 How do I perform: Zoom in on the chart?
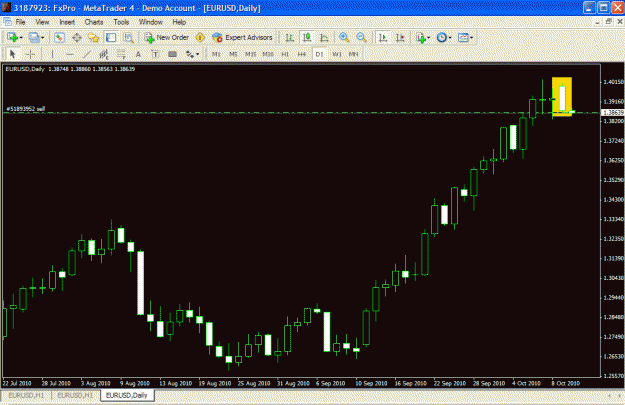(x=344, y=37)
